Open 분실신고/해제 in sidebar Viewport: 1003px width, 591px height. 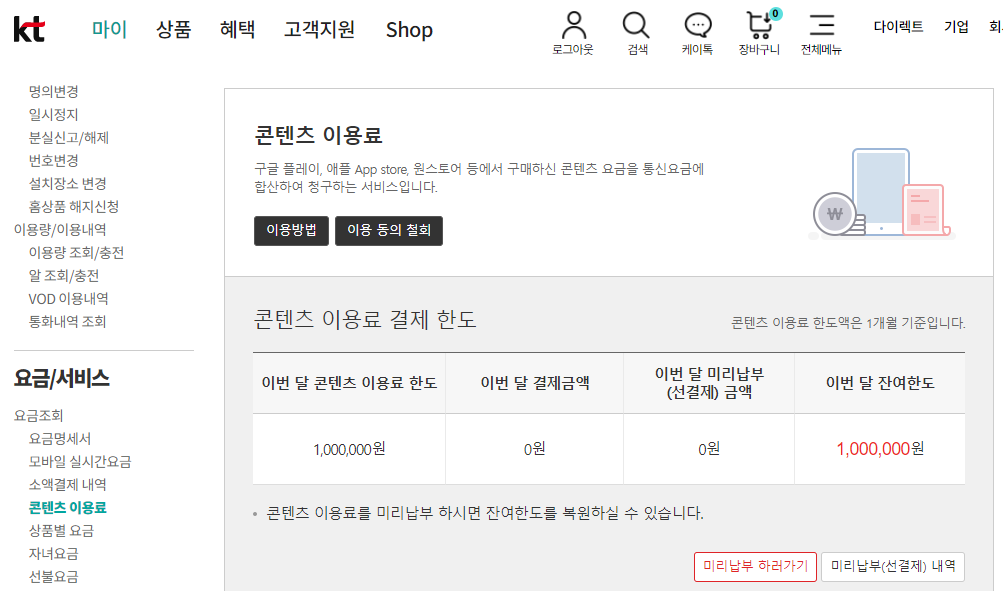[x=68, y=138]
